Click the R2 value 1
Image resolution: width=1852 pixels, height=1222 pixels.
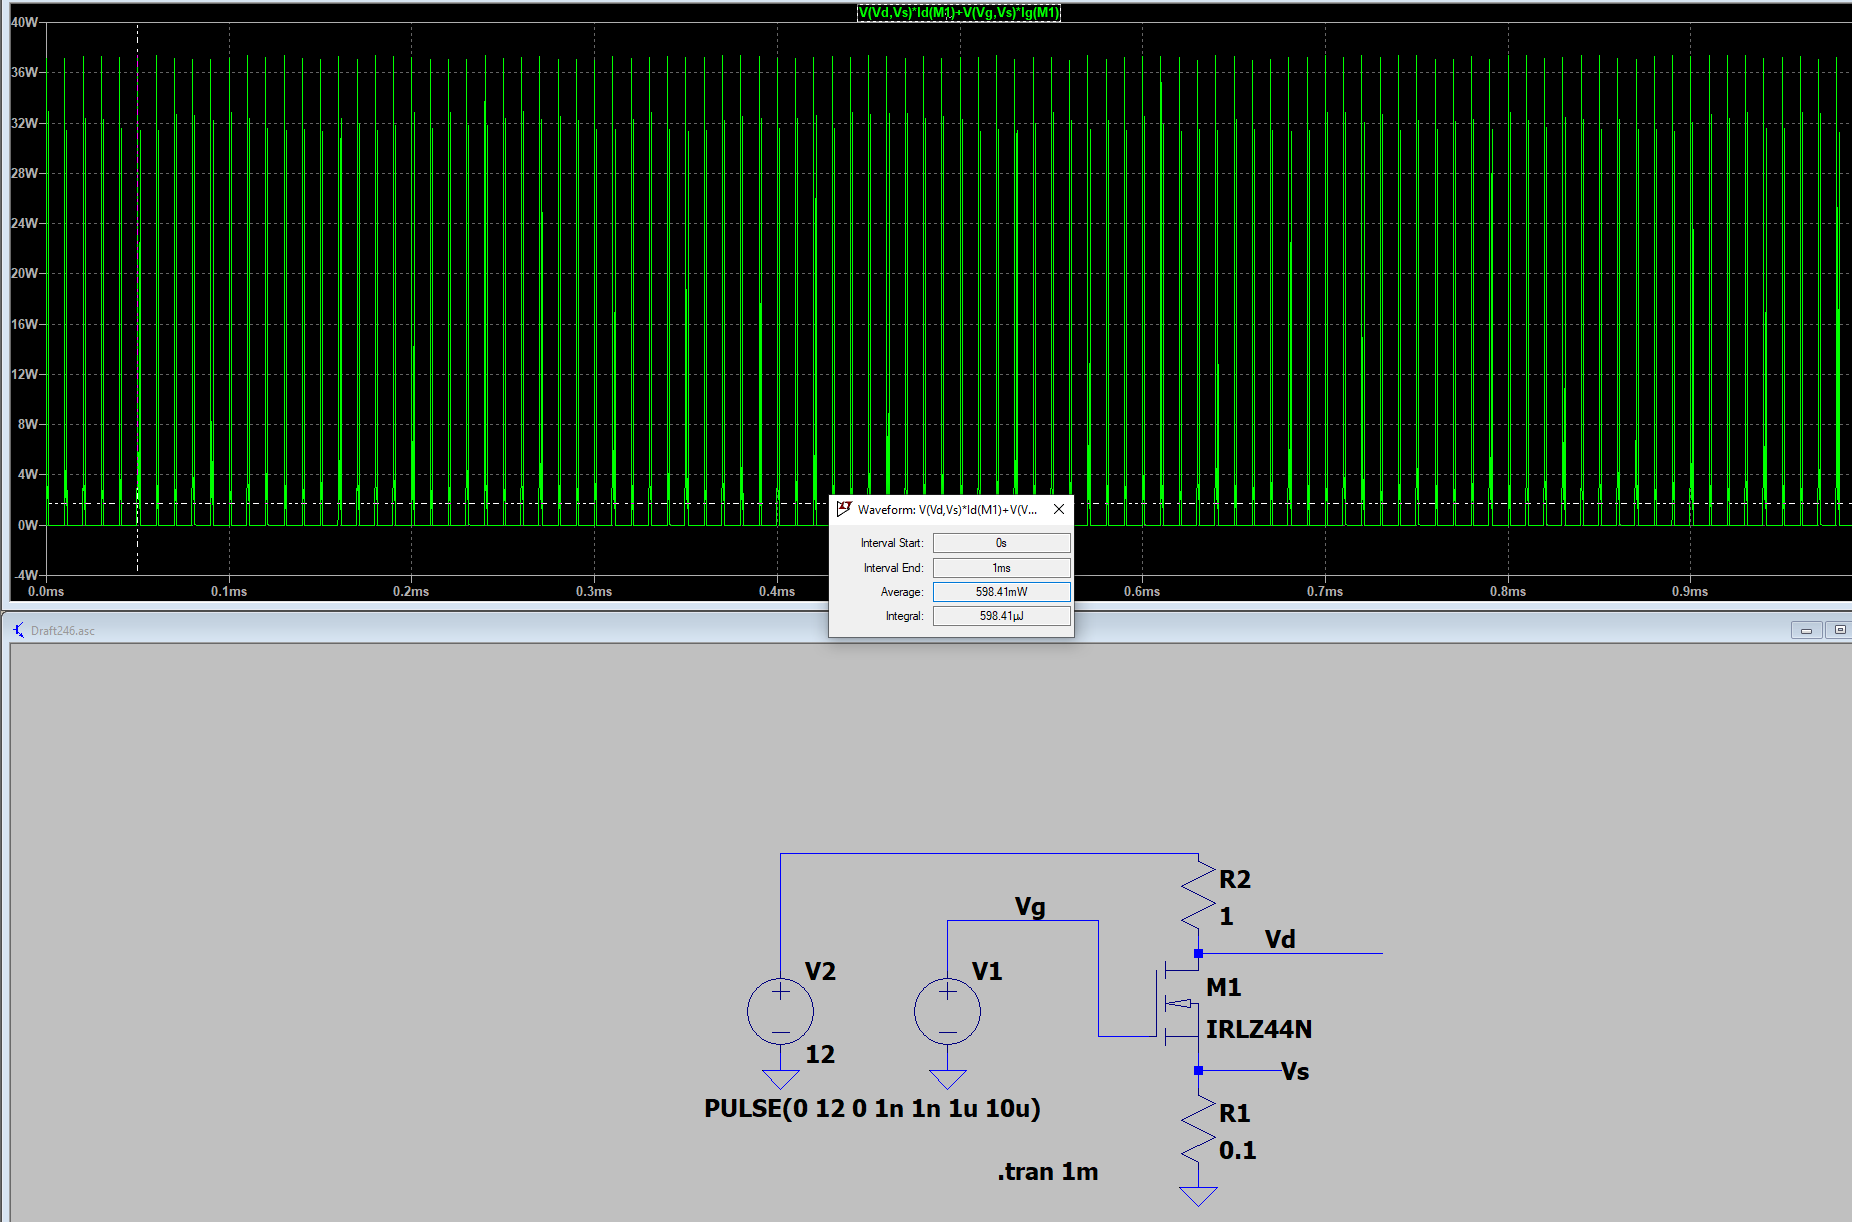(x=1226, y=917)
